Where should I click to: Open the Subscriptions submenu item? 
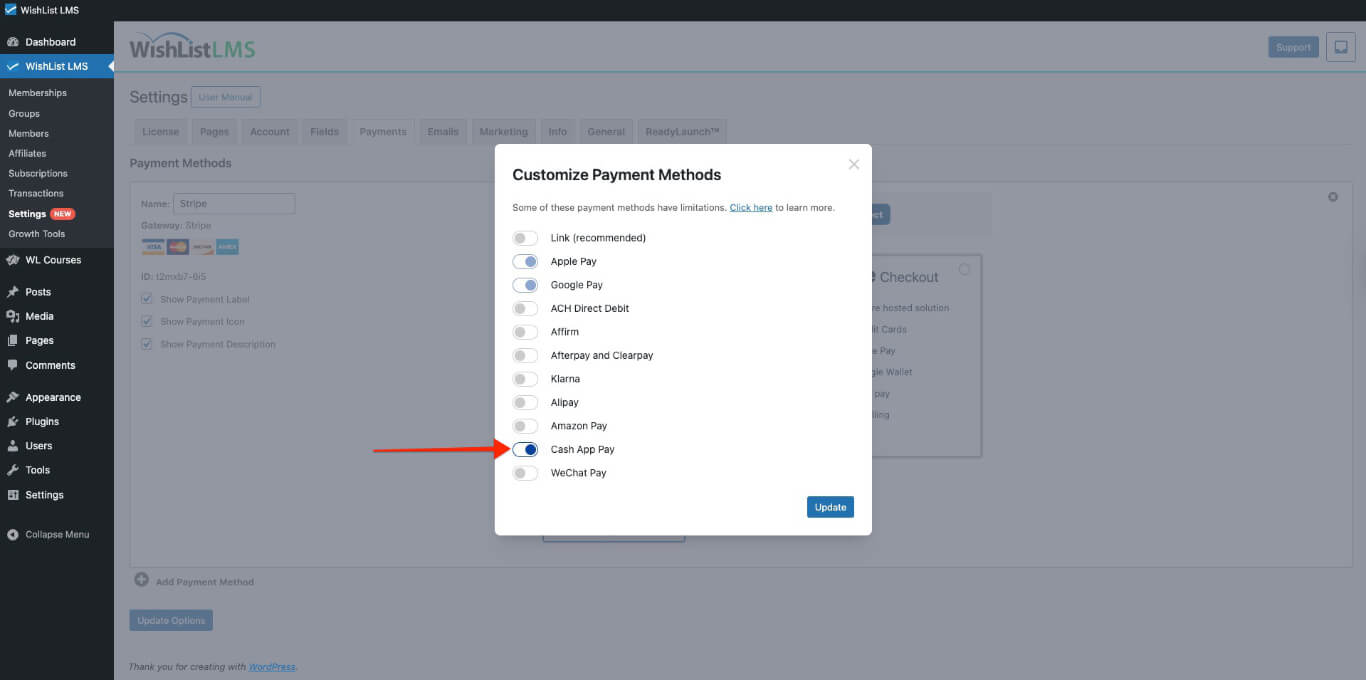[38, 173]
